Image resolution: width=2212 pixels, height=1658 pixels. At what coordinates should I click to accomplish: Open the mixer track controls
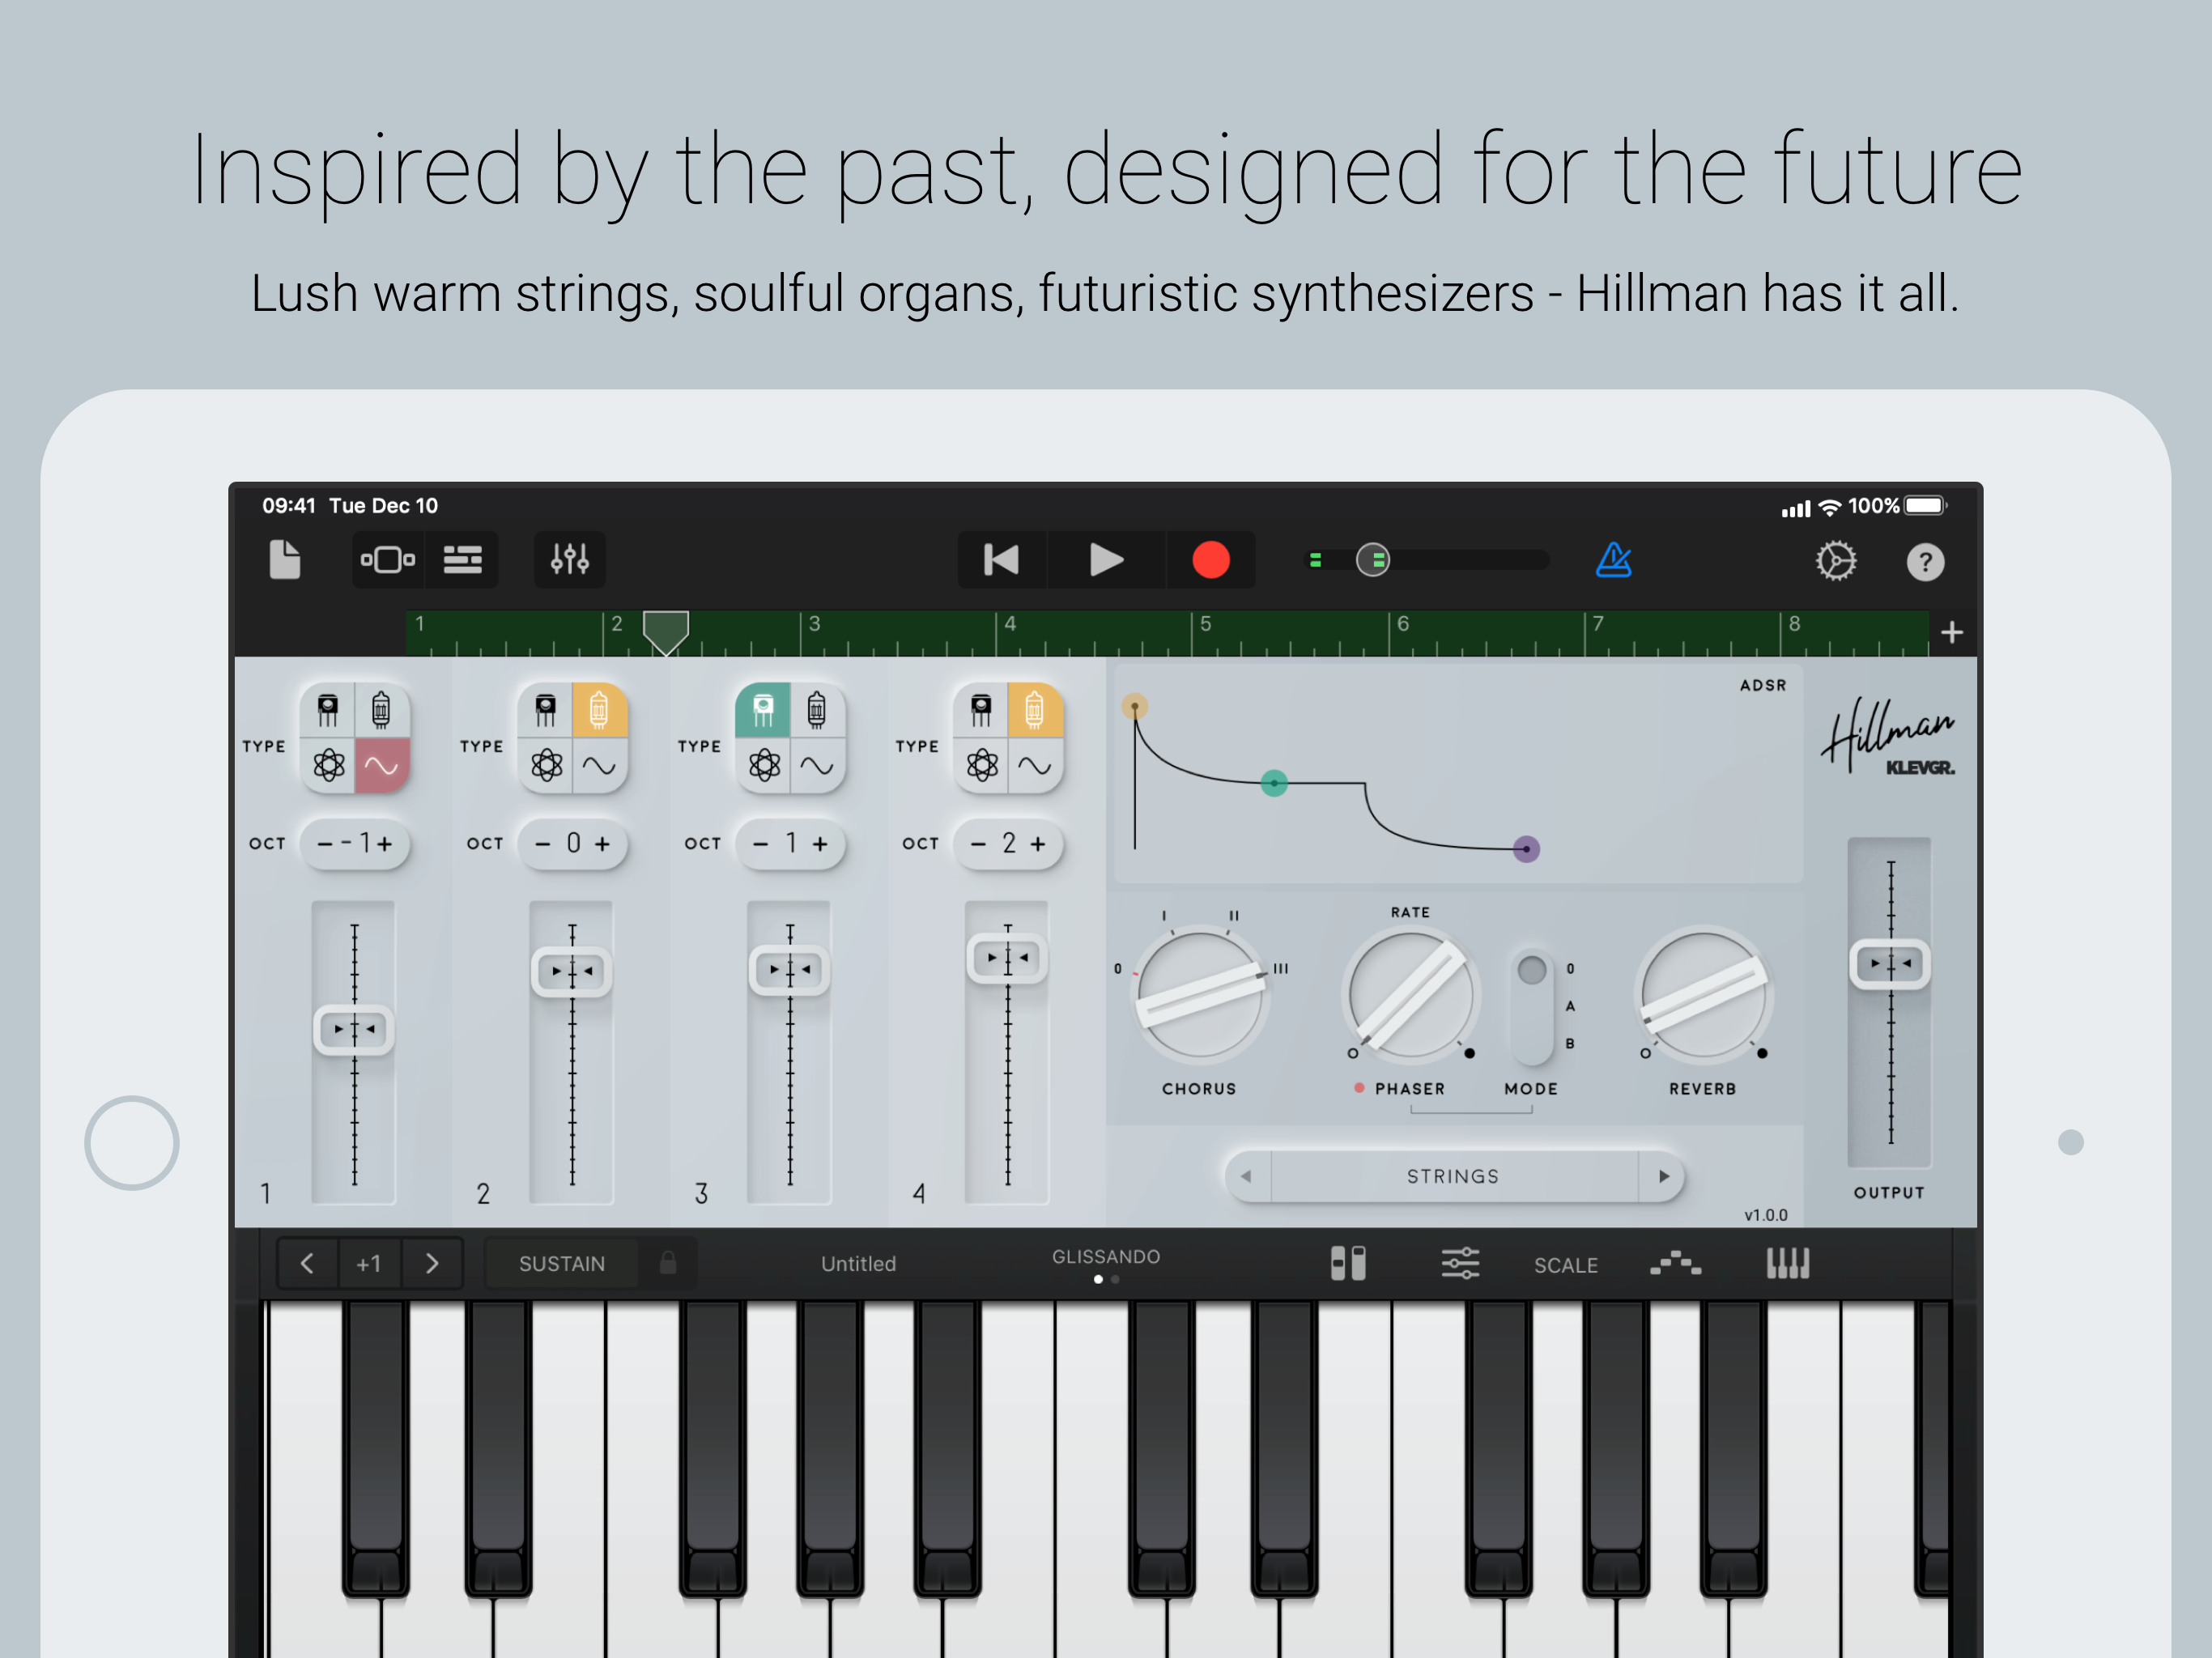569,559
